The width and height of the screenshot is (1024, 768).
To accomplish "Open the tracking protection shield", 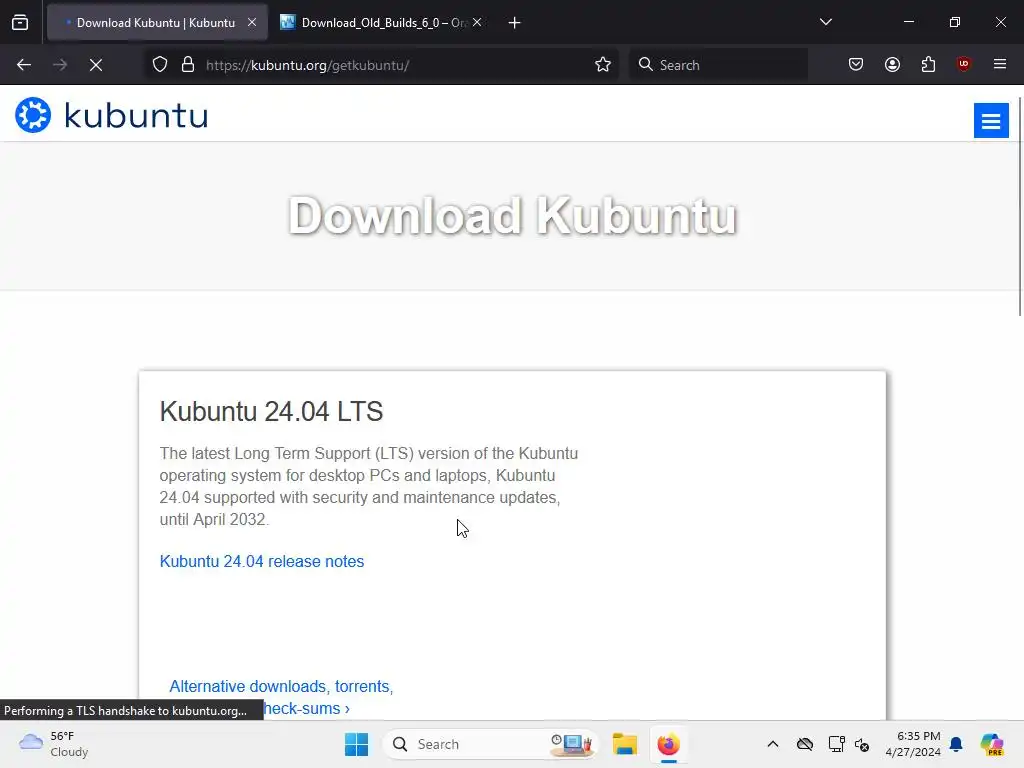I will (x=160, y=65).
